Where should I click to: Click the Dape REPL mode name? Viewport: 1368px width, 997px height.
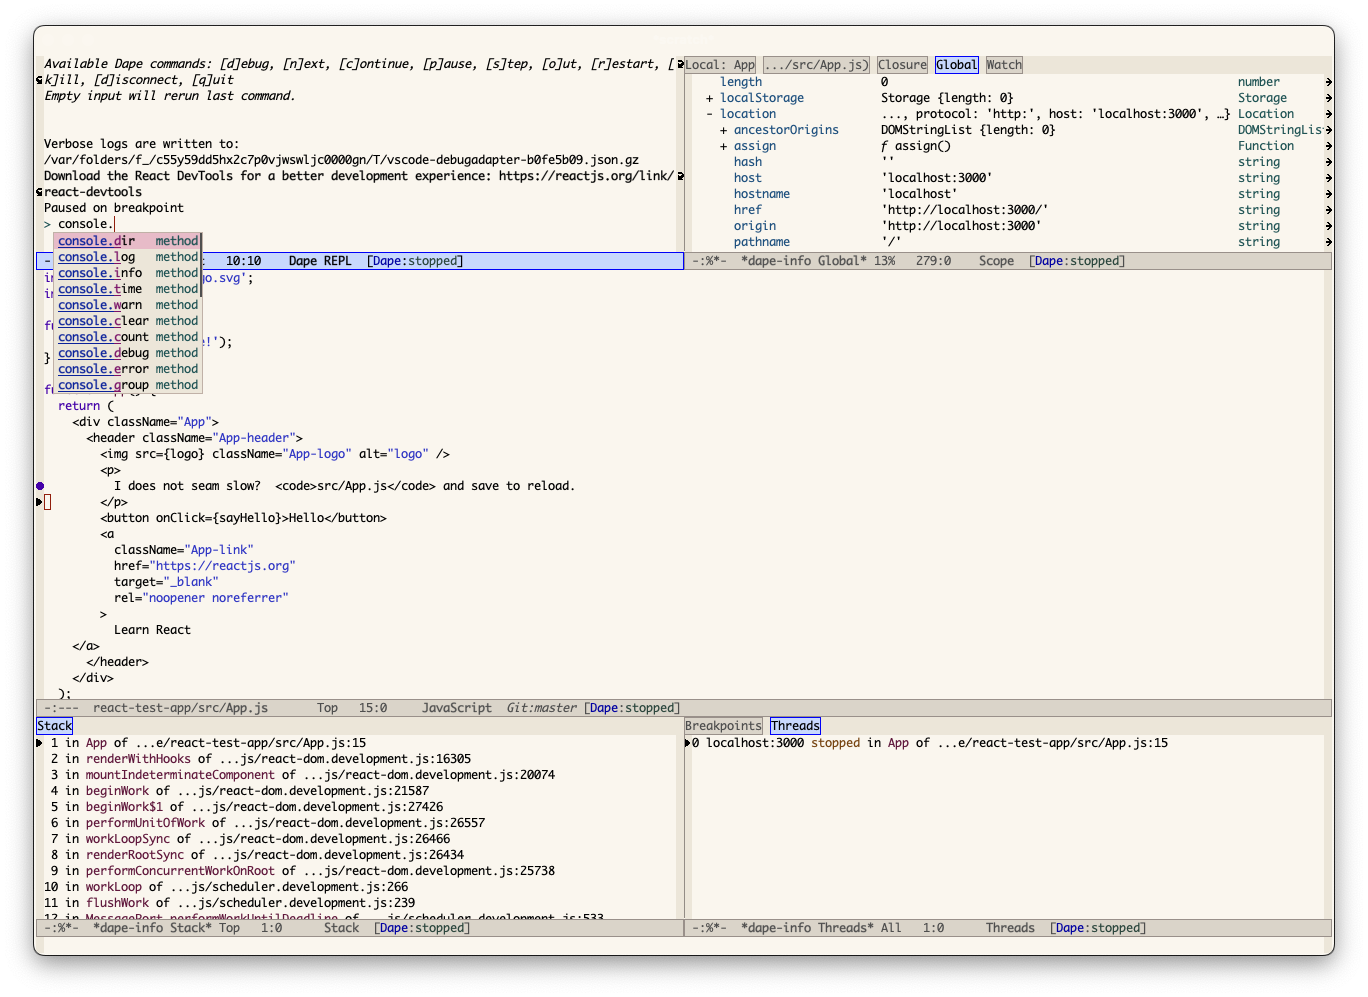pyautogui.click(x=320, y=261)
